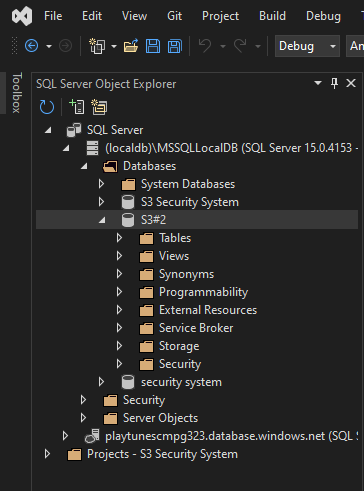Select the SQL Server root icon

(x=74, y=130)
